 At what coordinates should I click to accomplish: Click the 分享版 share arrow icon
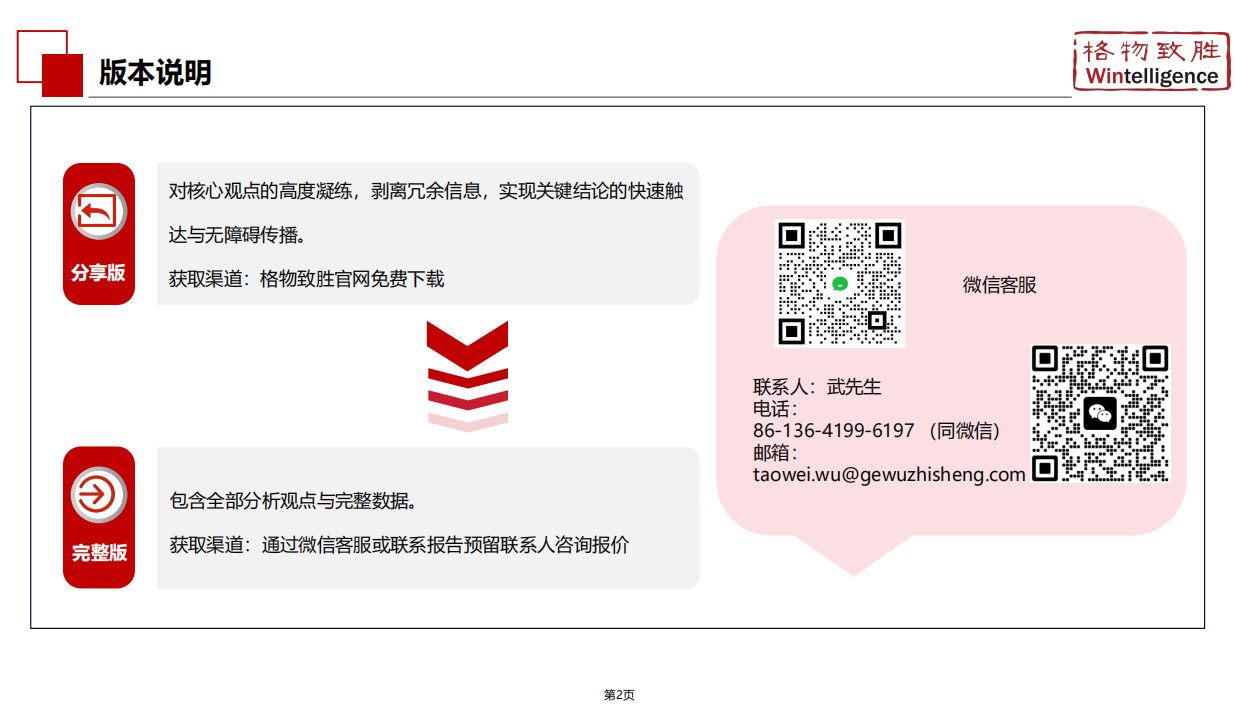pos(99,211)
